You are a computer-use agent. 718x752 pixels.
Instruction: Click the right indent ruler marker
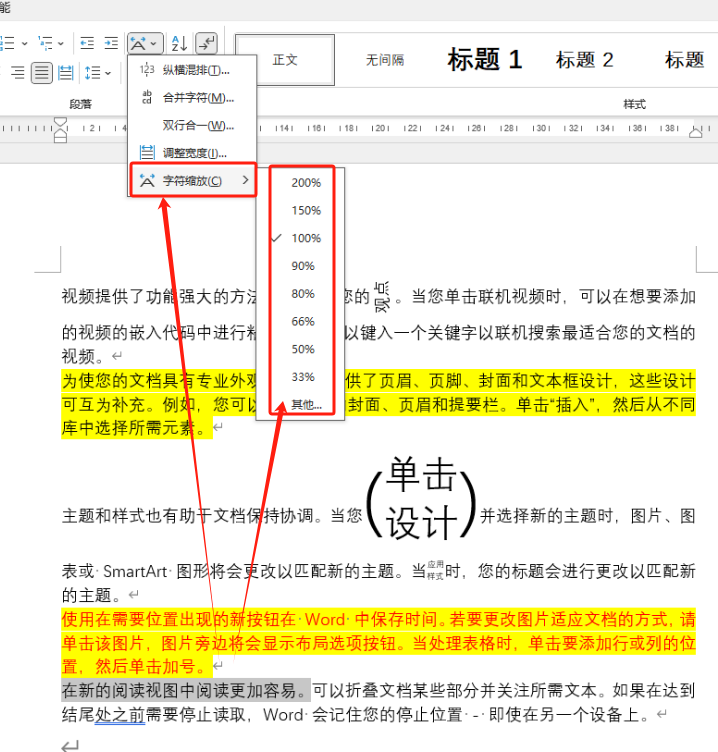pyautogui.click(x=695, y=133)
